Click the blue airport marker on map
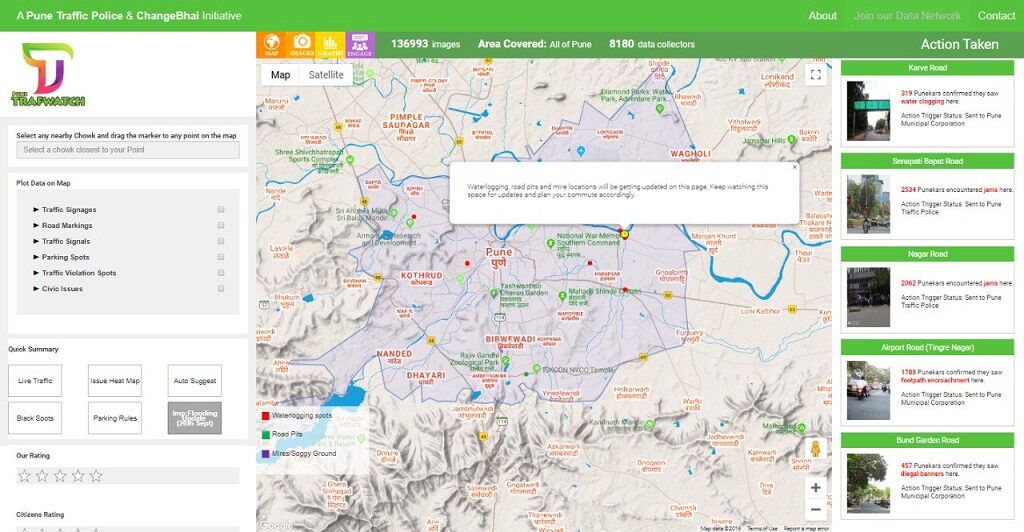 pos(581,151)
